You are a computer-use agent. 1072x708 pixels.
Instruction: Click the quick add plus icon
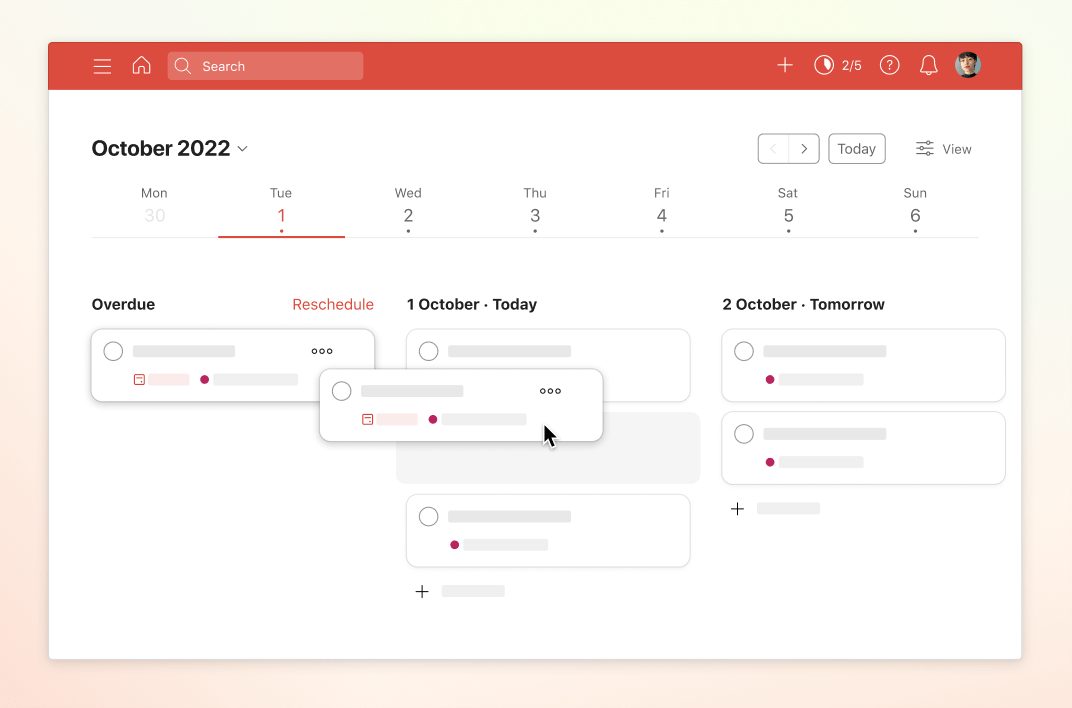click(x=785, y=66)
